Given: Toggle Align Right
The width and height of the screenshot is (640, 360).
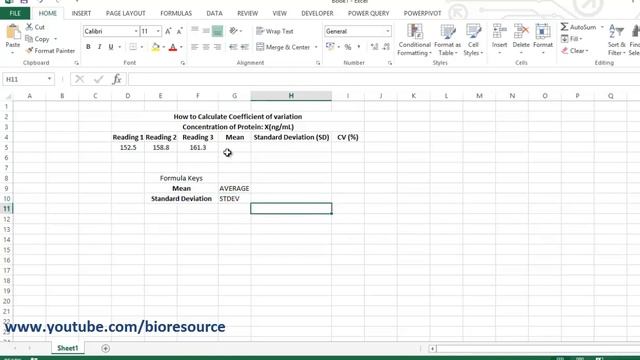Looking at the screenshot, I should pyautogui.click(x=218, y=47).
